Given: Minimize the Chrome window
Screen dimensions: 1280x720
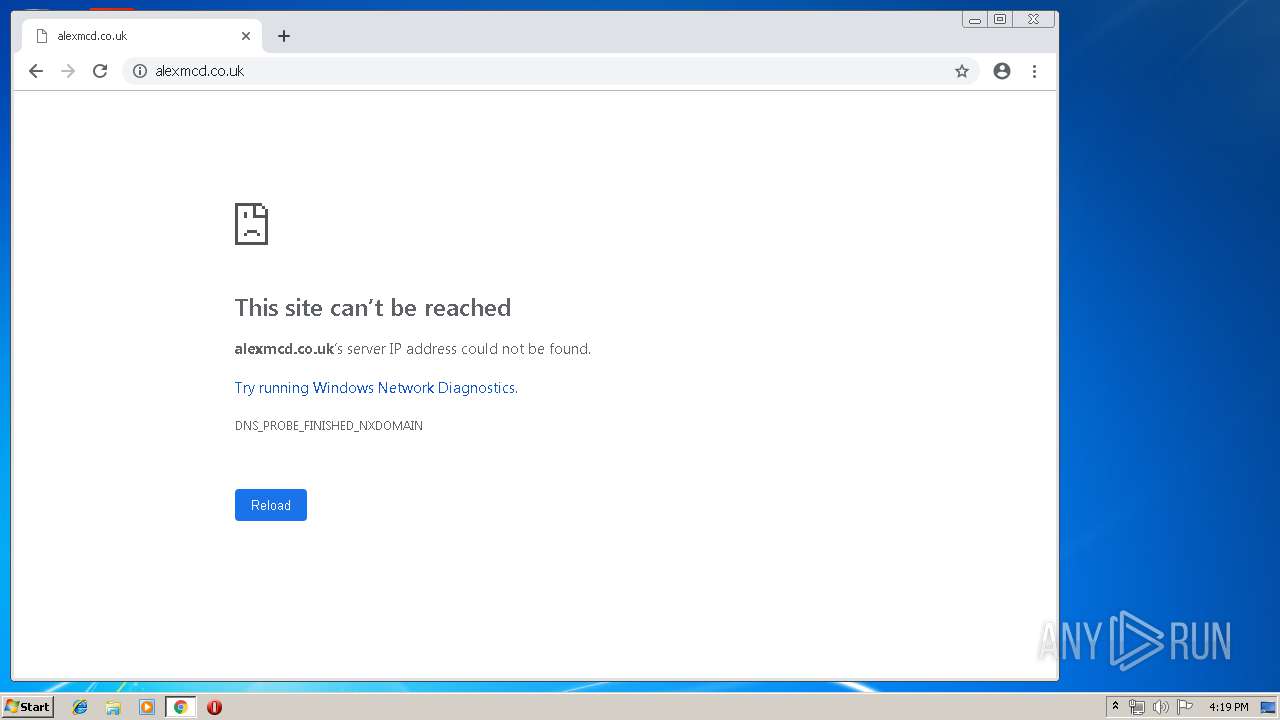Looking at the screenshot, I should (975, 19).
